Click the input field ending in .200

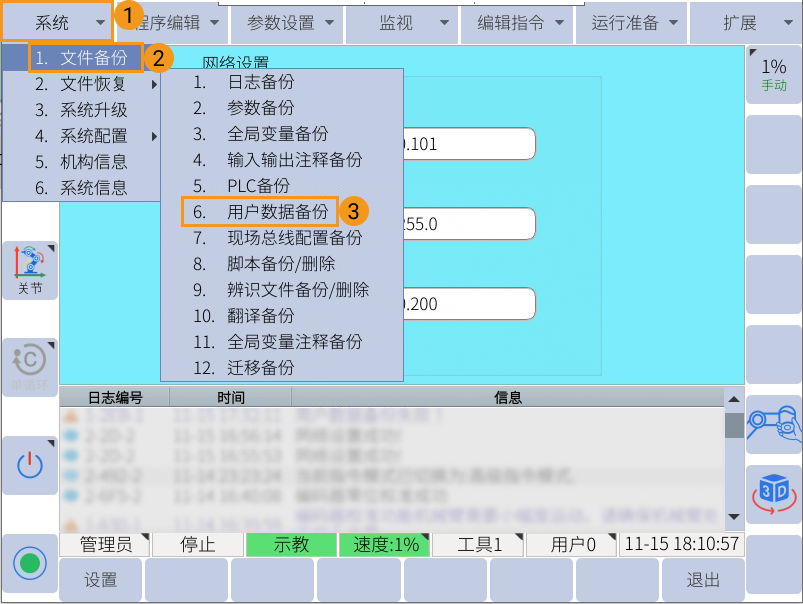[469, 304]
